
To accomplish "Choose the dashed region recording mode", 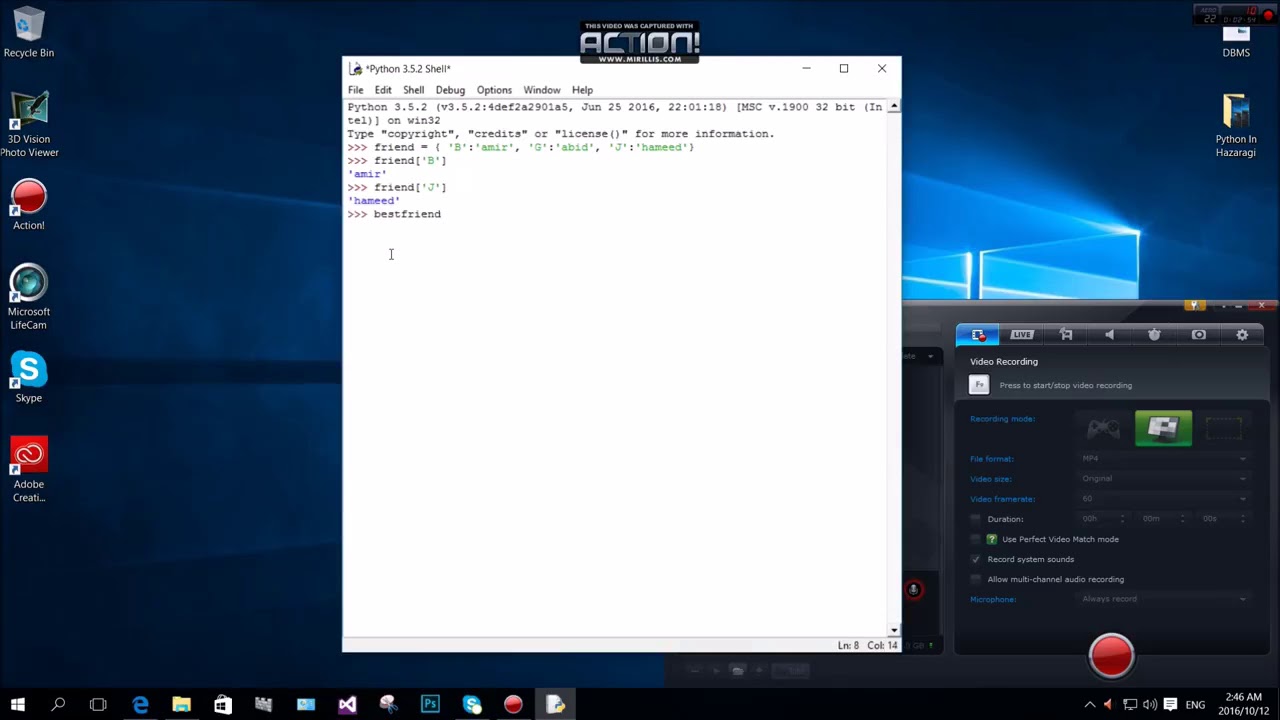I will tap(1223, 429).
